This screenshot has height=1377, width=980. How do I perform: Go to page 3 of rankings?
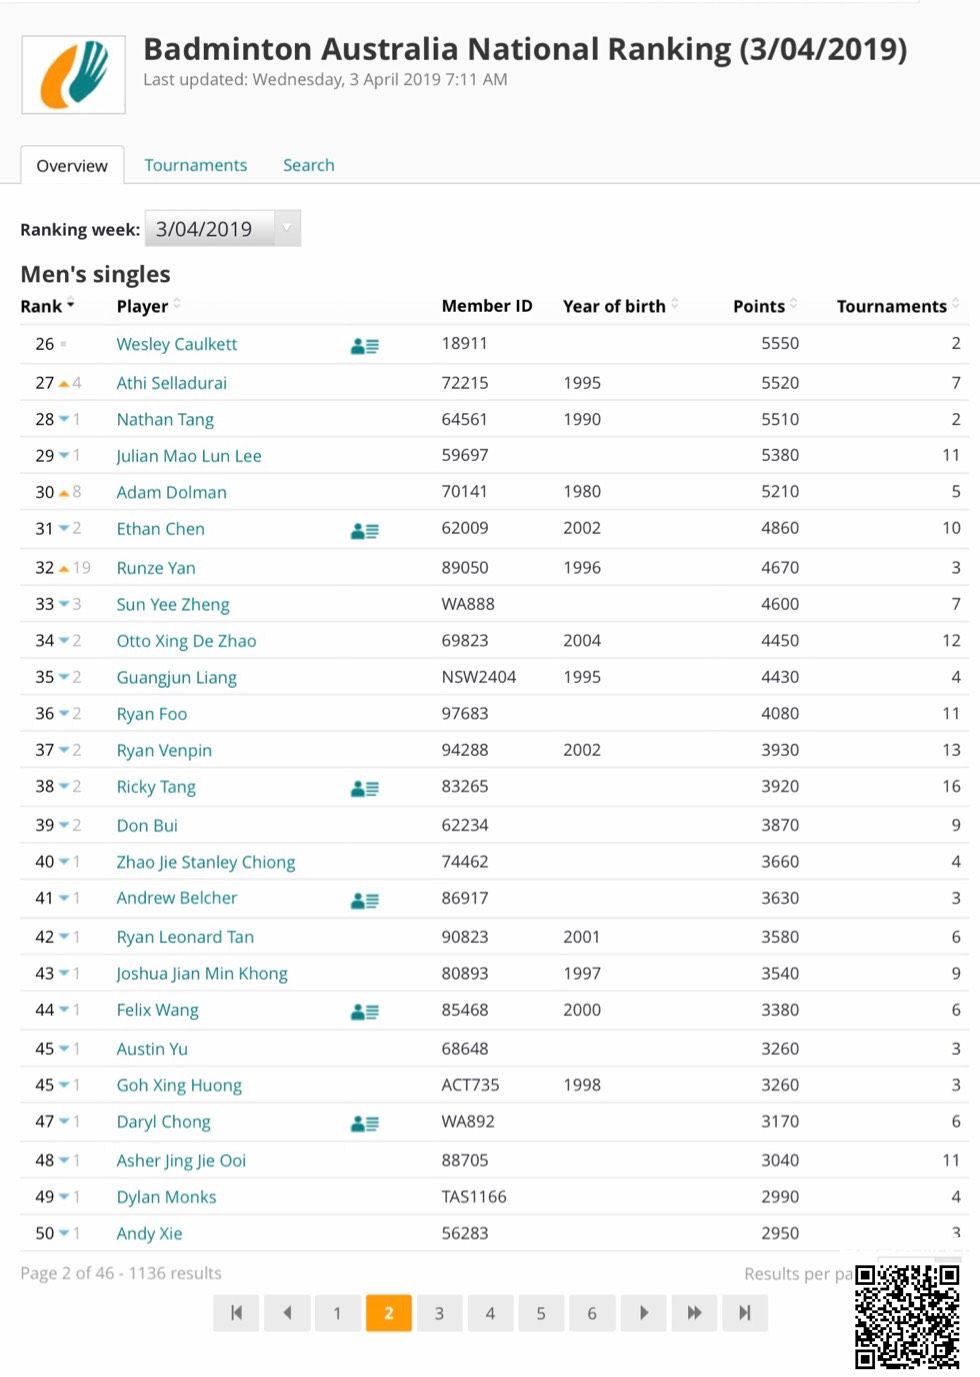pos(439,1313)
